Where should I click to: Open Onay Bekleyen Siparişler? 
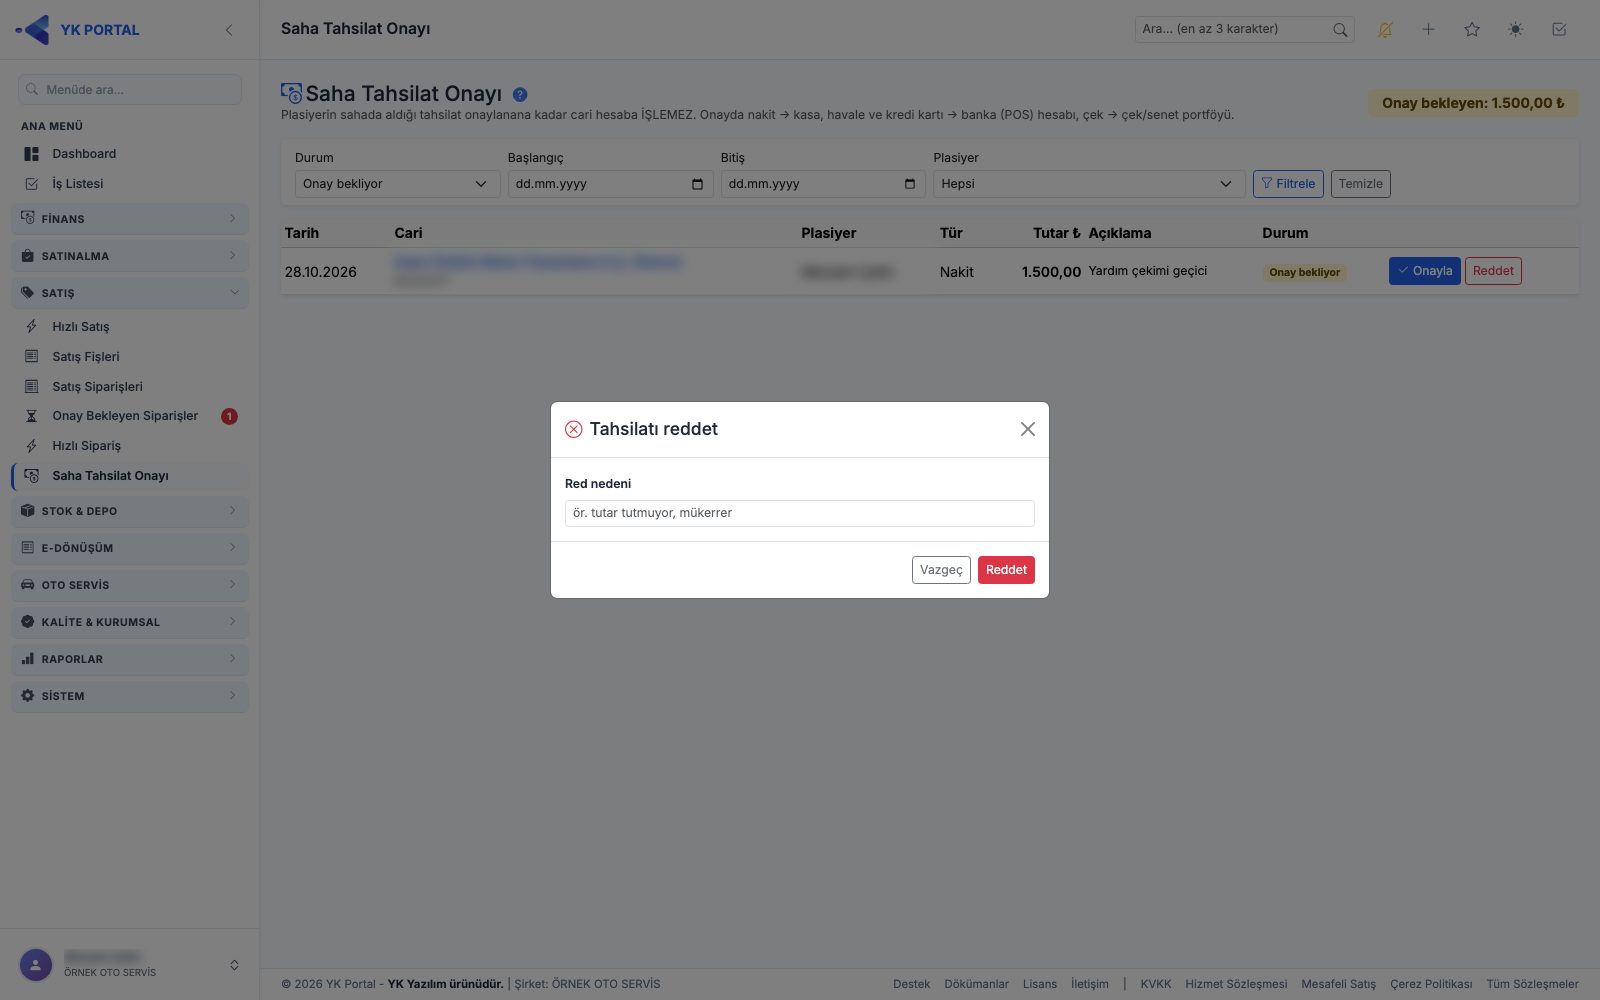tap(130, 416)
